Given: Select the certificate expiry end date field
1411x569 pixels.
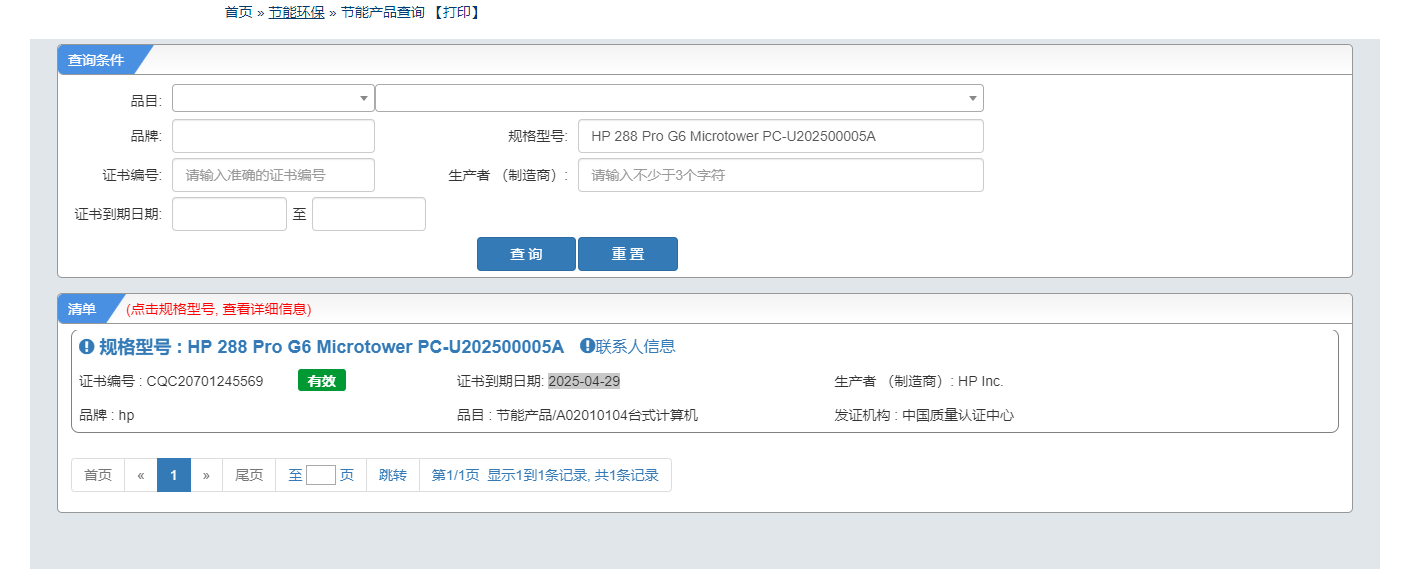Looking at the screenshot, I should point(369,214).
